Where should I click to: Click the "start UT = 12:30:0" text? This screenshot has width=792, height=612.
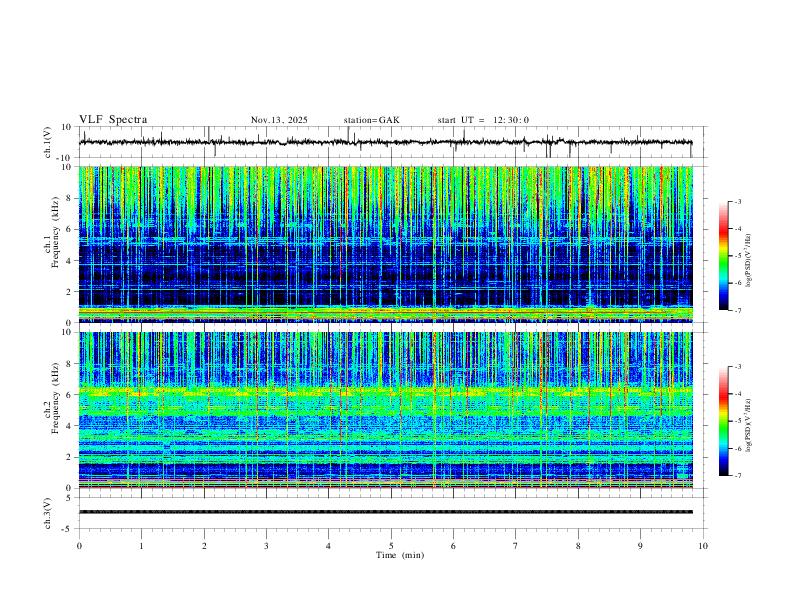pyautogui.click(x=483, y=120)
